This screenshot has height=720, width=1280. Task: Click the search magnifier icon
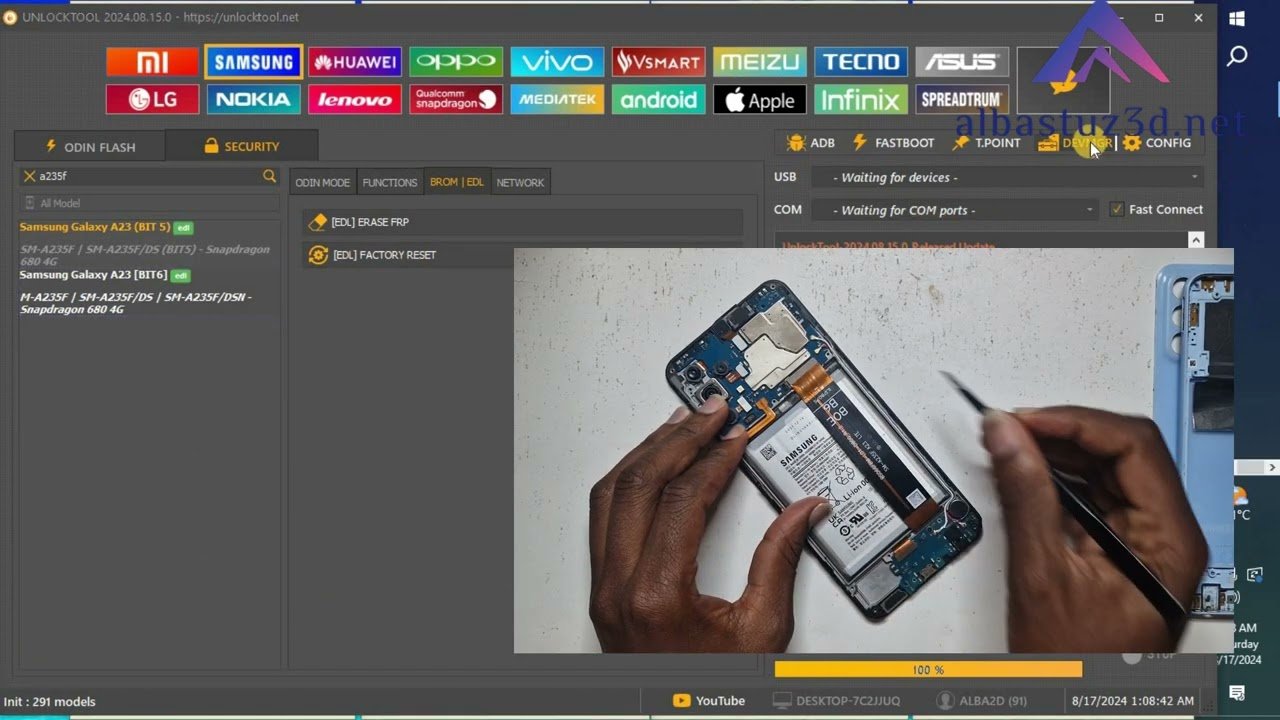pyautogui.click(x=269, y=176)
